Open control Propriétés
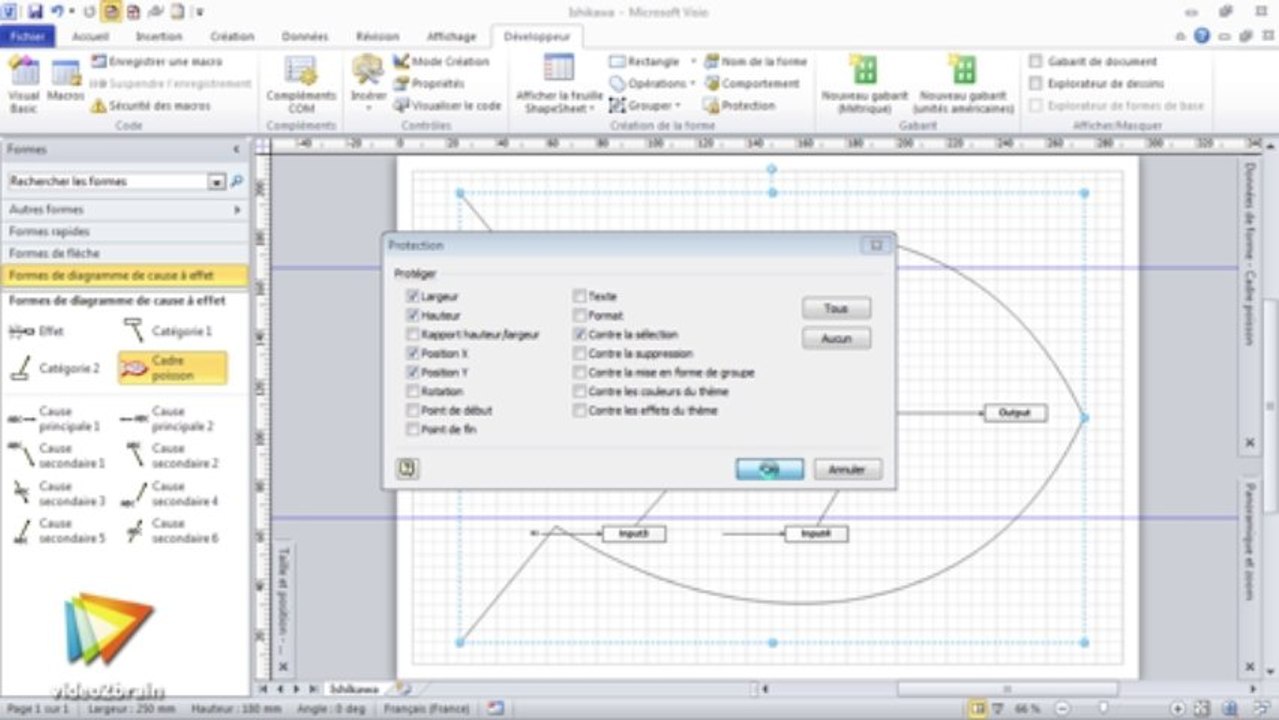This screenshot has height=720, width=1279. [x=429, y=83]
